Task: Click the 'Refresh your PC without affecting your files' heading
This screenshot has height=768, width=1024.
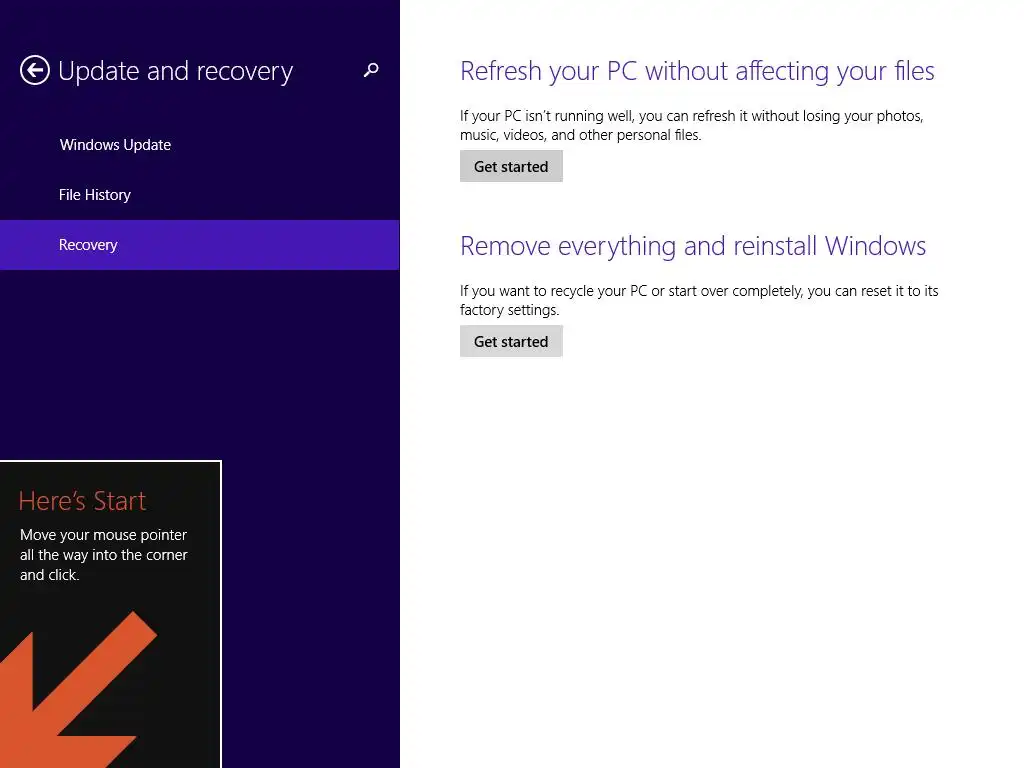Action: pos(697,71)
